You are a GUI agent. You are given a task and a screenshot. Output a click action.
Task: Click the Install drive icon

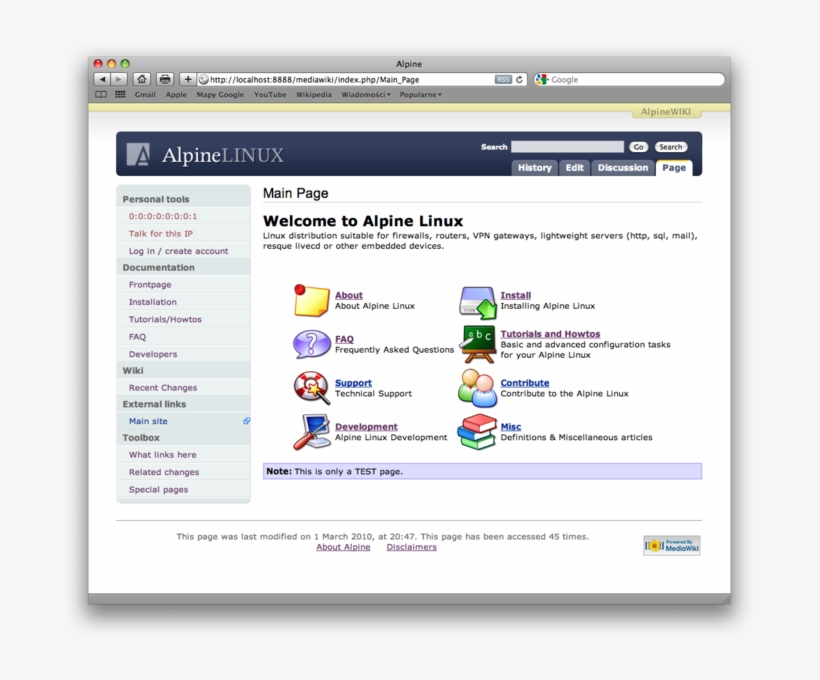click(x=477, y=302)
